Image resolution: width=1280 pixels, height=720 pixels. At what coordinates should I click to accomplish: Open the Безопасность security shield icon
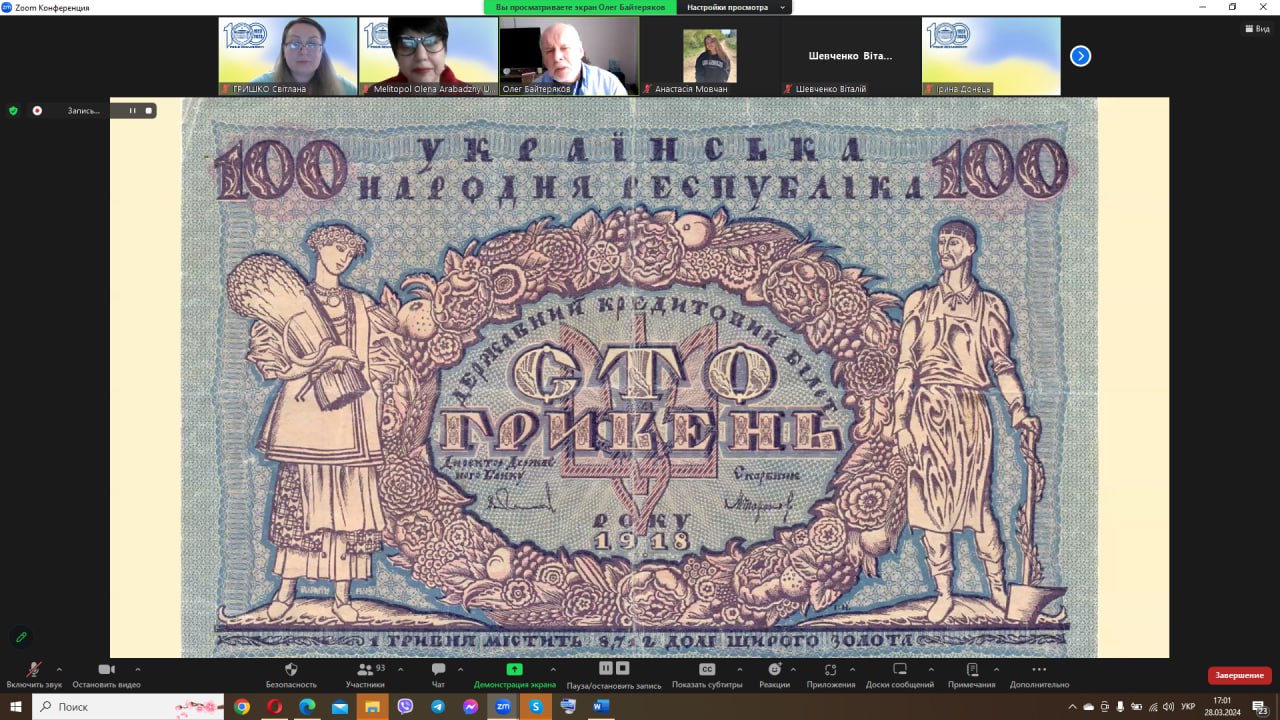[291, 670]
